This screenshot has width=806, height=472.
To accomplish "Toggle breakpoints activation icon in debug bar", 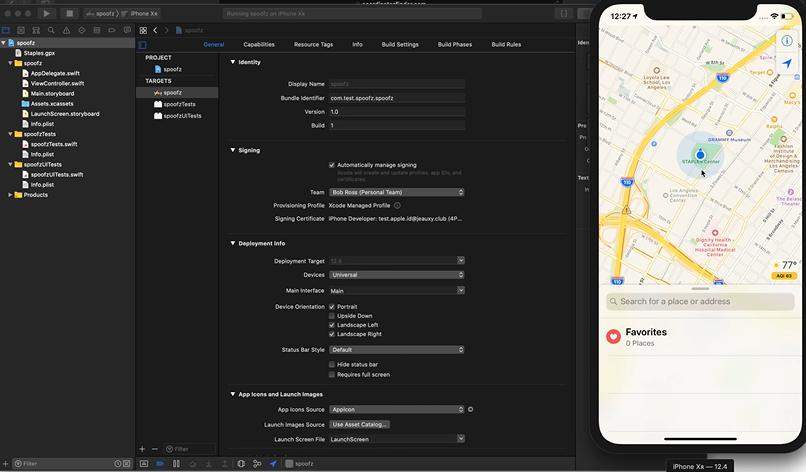I will click(160, 463).
